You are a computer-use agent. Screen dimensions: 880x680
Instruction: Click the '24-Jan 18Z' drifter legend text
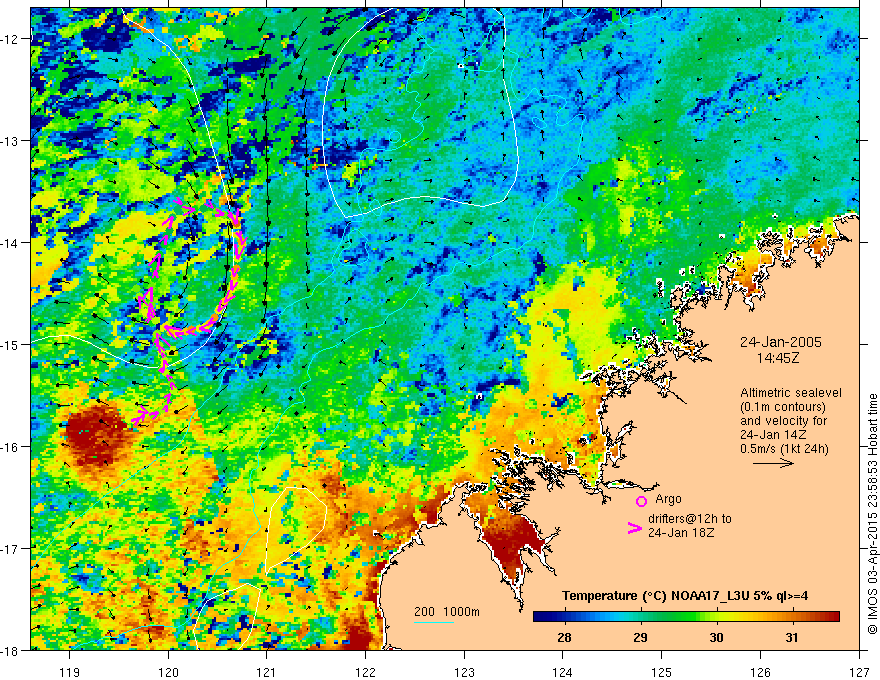coord(681,532)
